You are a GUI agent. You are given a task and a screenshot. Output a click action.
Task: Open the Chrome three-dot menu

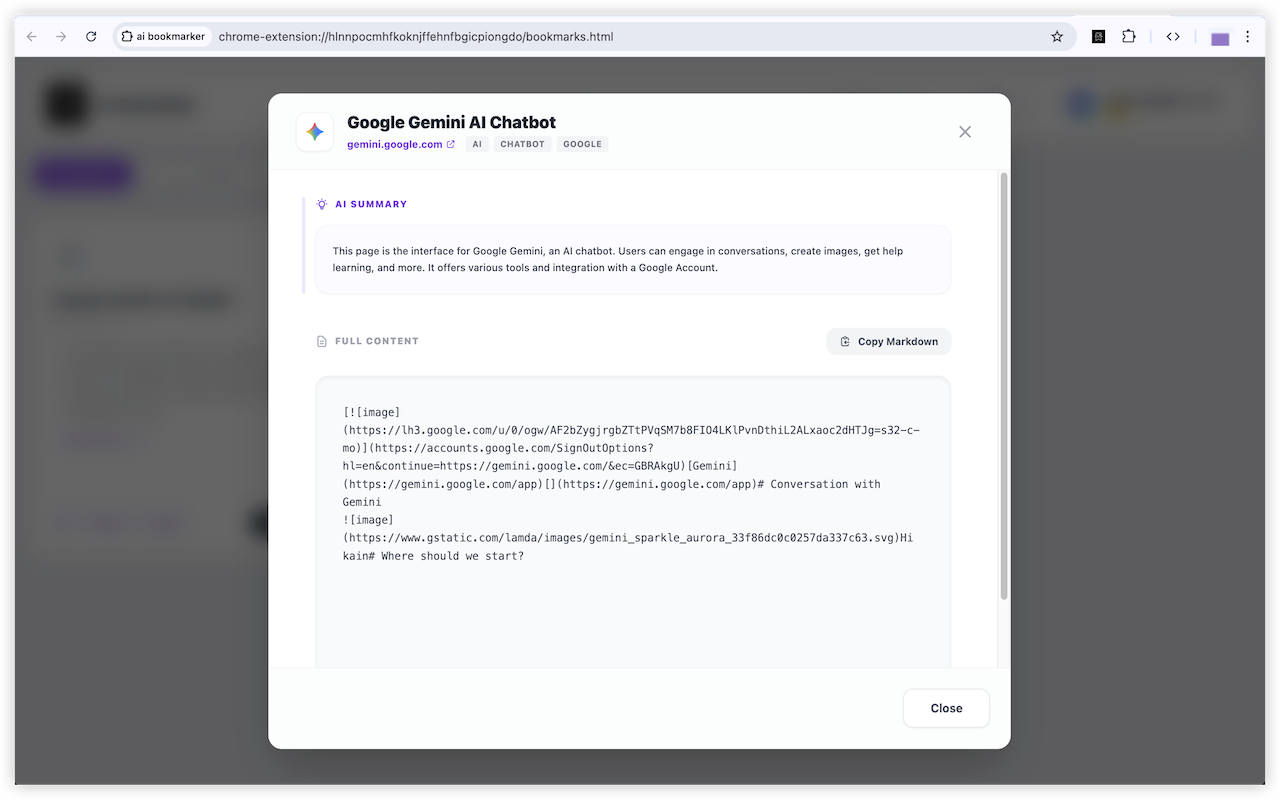point(1247,36)
